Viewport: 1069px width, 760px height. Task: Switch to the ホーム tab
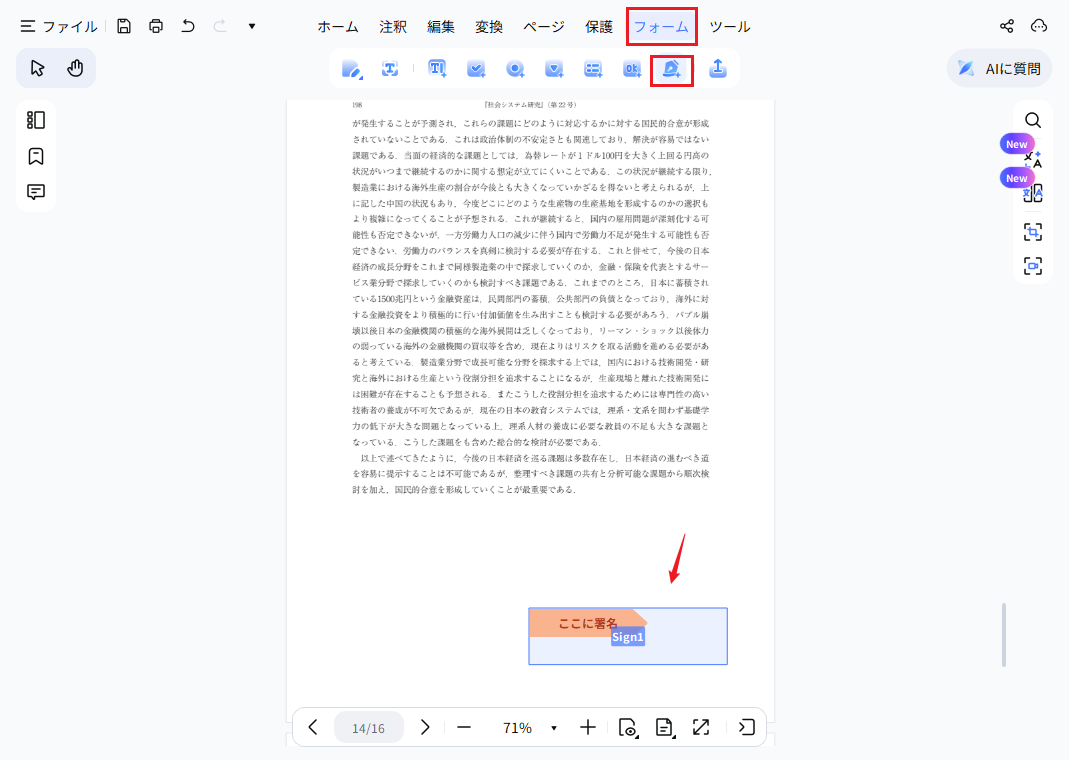tap(337, 27)
